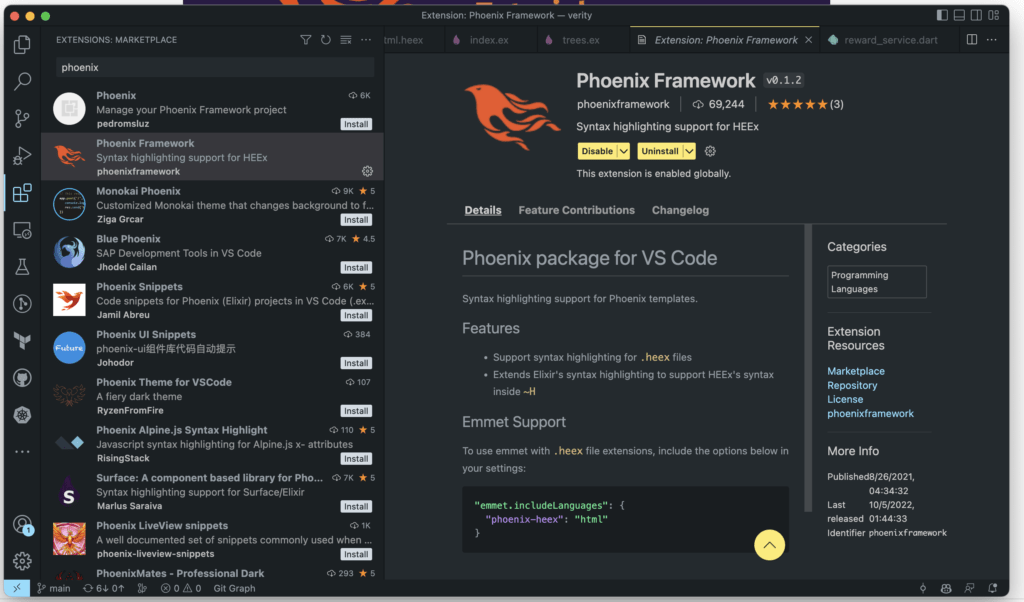Viewport: 1024px width, 602px height.
Task: Disable the Phoenix Framework extension
Action: (x=597, y=151)
